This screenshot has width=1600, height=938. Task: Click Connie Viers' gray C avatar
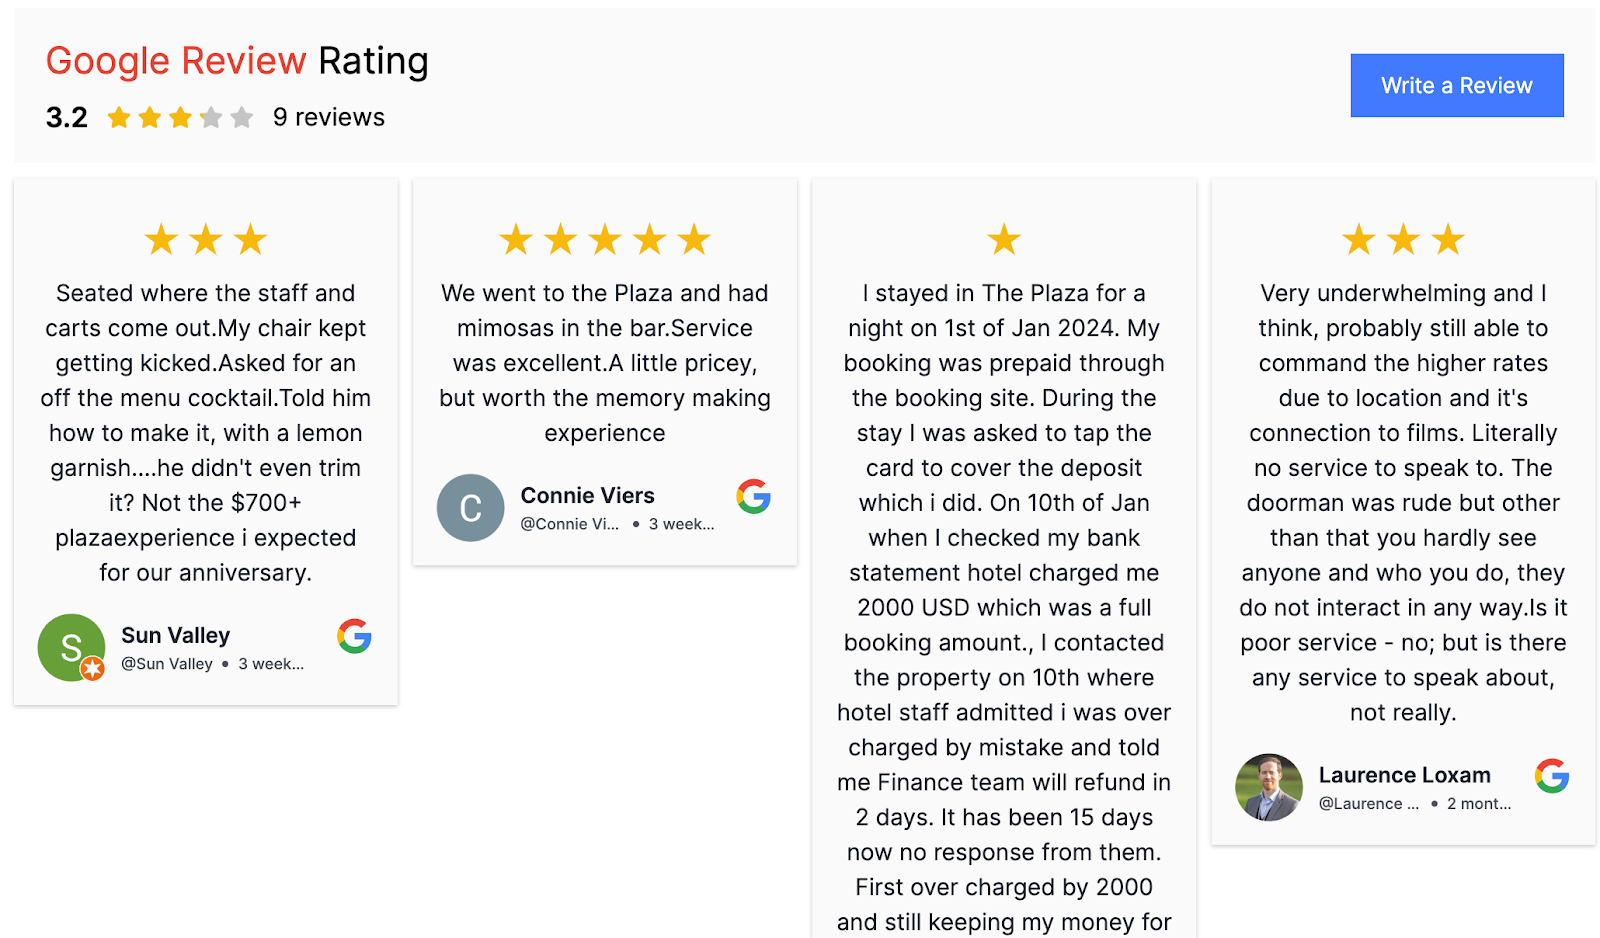point(470,508)
